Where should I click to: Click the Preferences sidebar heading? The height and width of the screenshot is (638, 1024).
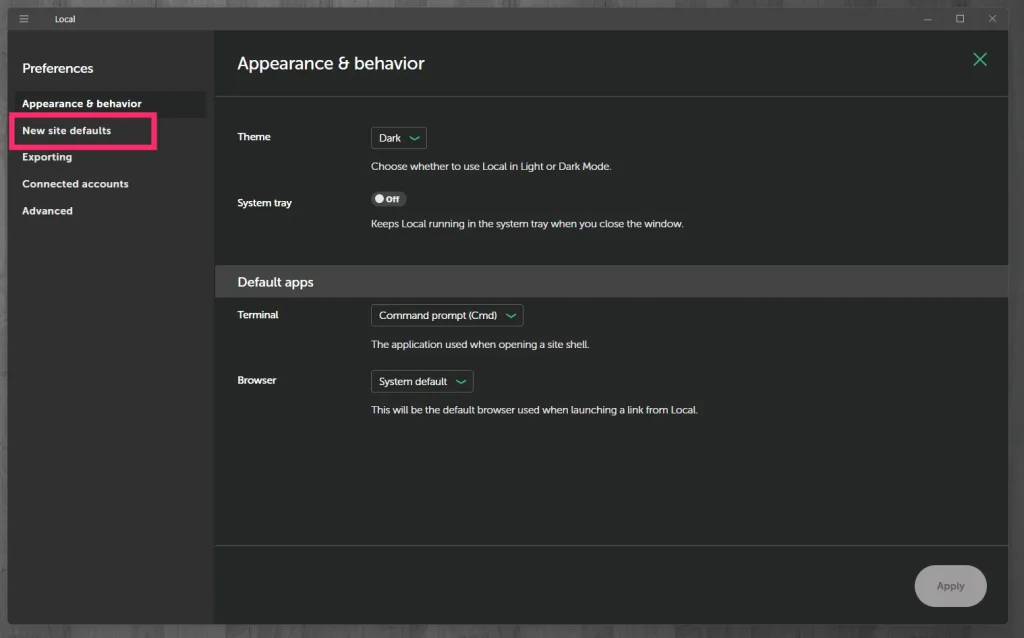(x=57, y=69)
